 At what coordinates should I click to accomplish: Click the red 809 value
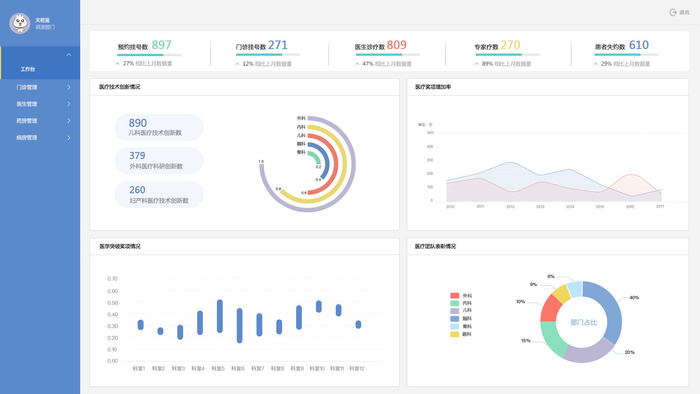pyautogui.click(x=396, y=45)
